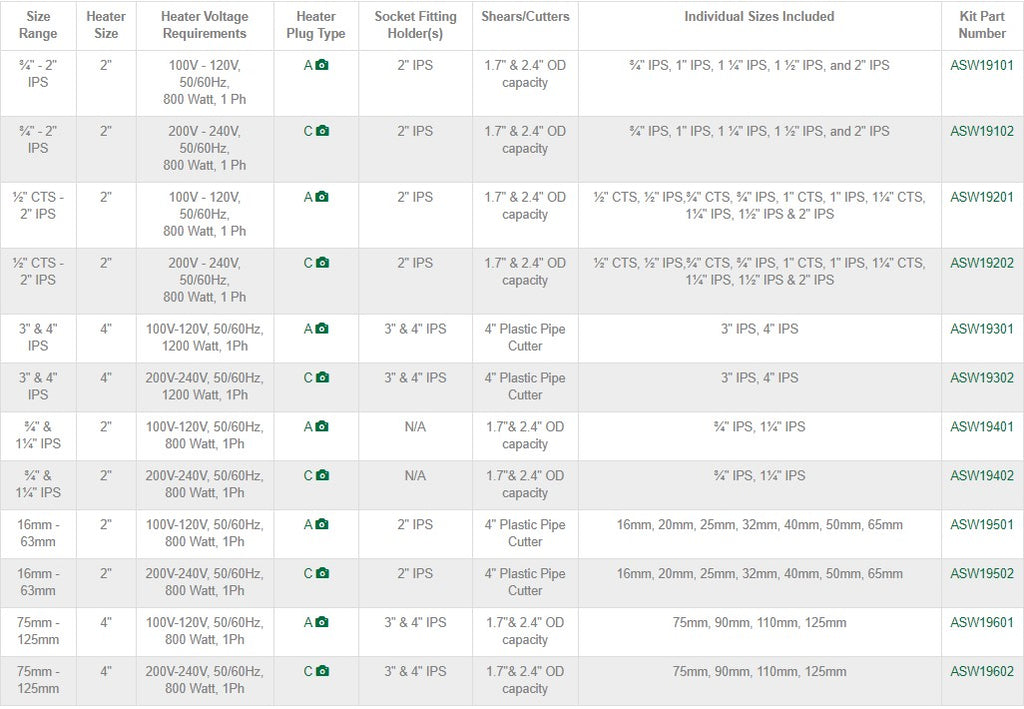Screen dimensions: 1024x709
Task: Open plug photo icon for ASW19201
Action: tap(322, 197)
